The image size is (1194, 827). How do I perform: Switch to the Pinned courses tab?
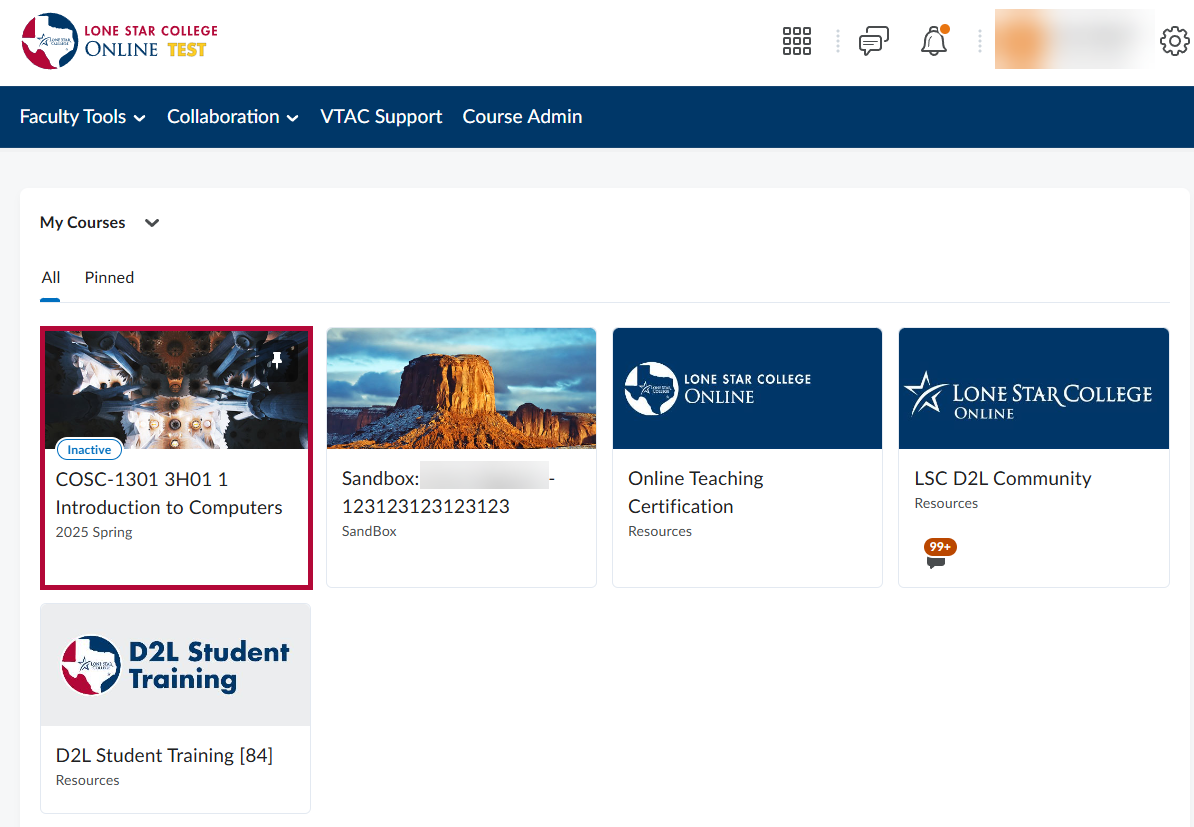pos(109,278)
